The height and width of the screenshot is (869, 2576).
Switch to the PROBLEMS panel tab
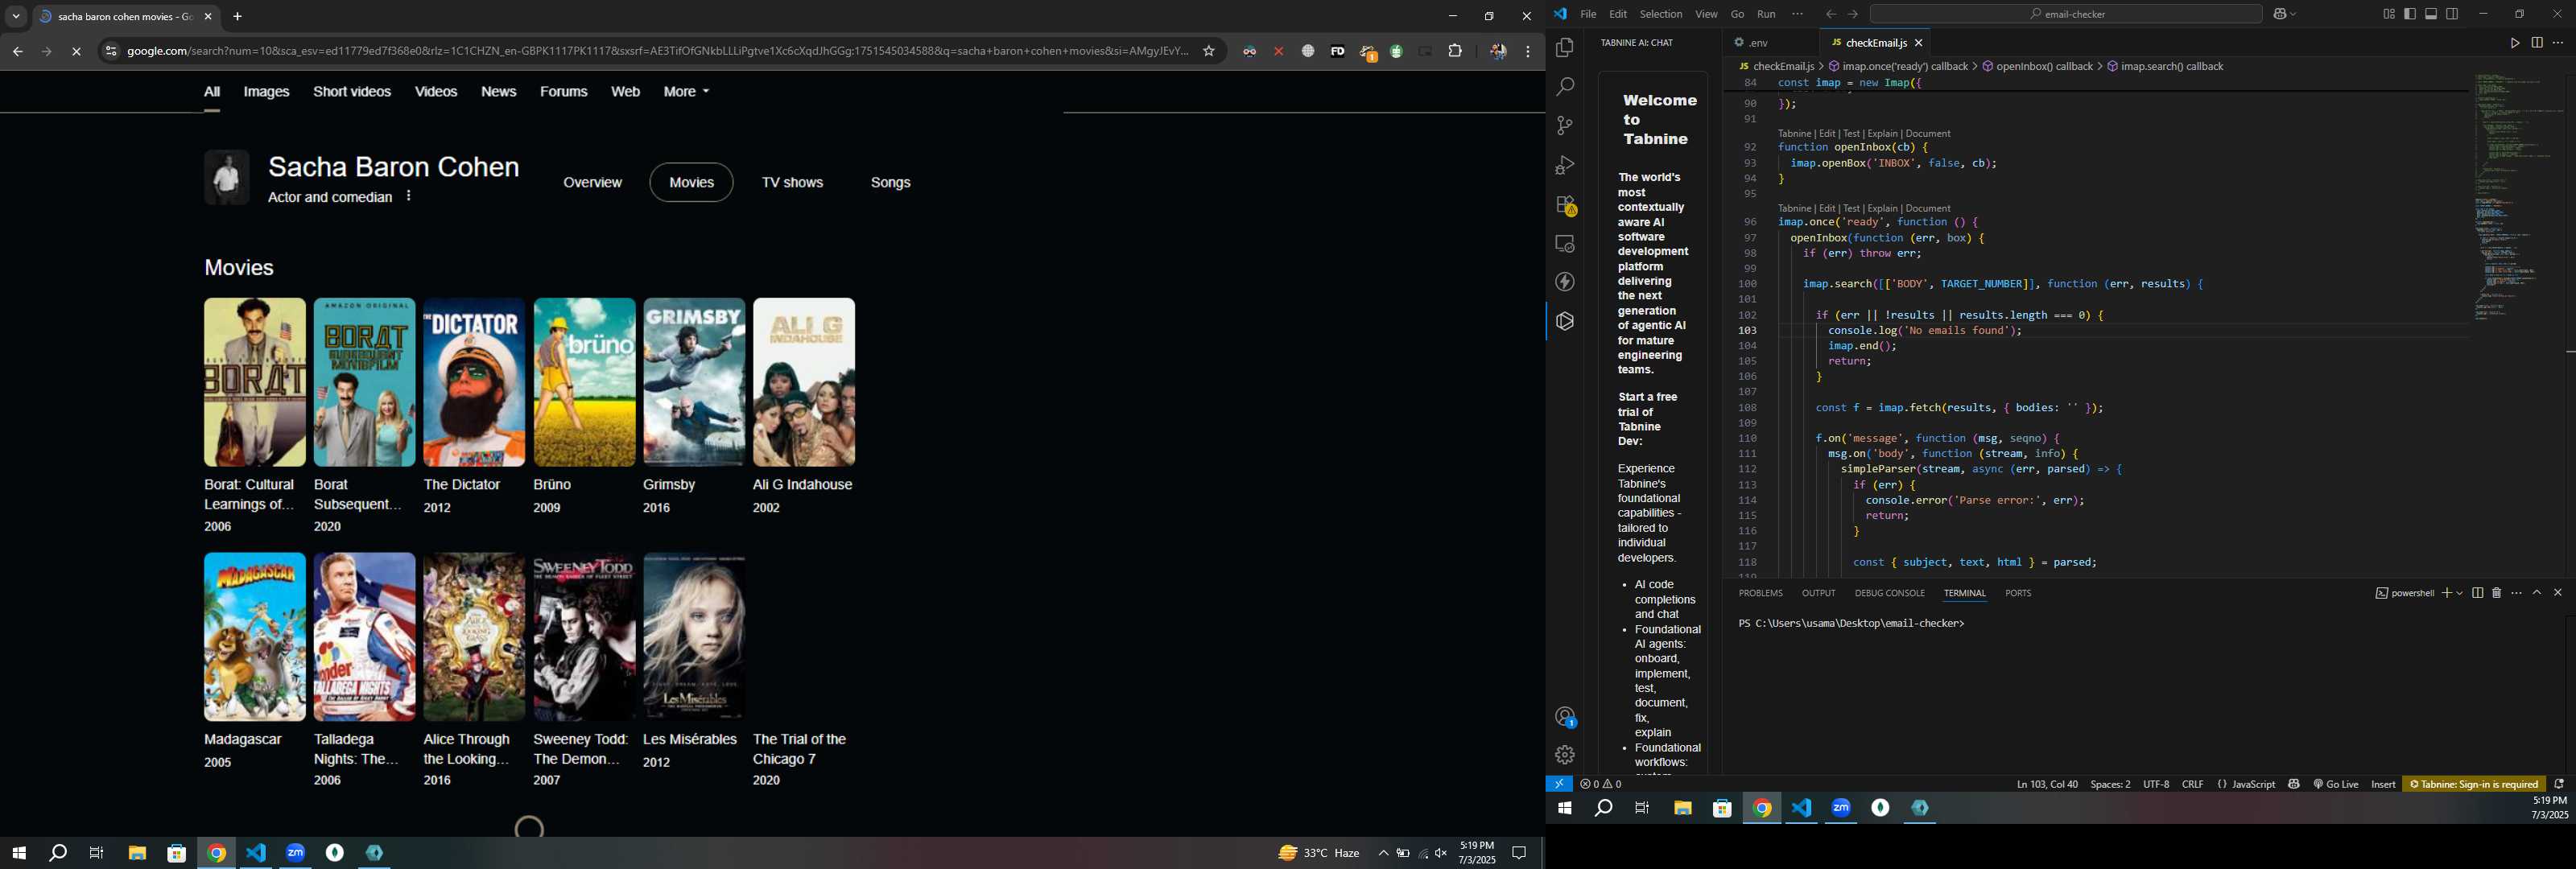coord(1760,593)
